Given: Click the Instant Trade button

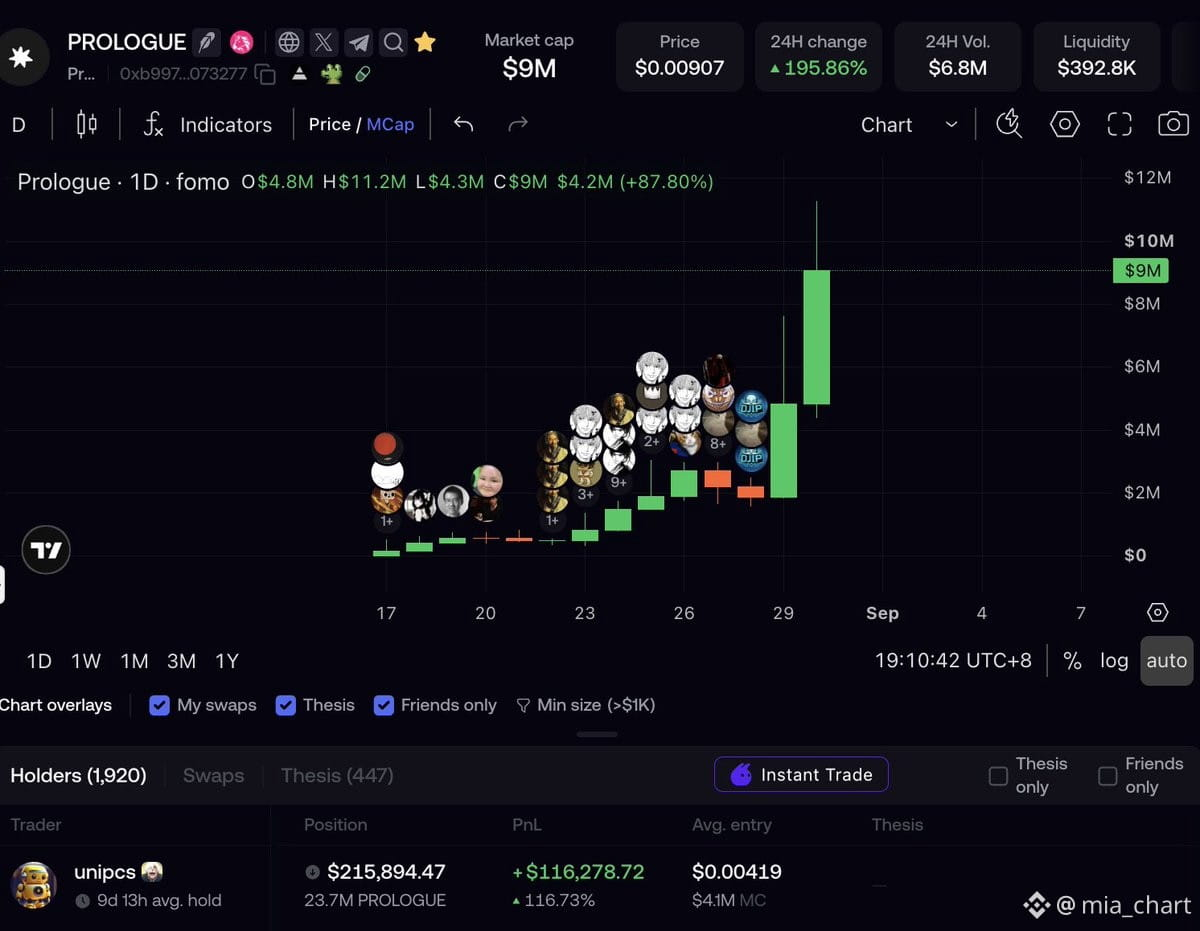Looking at the screenshot, I should coord(801,774).
